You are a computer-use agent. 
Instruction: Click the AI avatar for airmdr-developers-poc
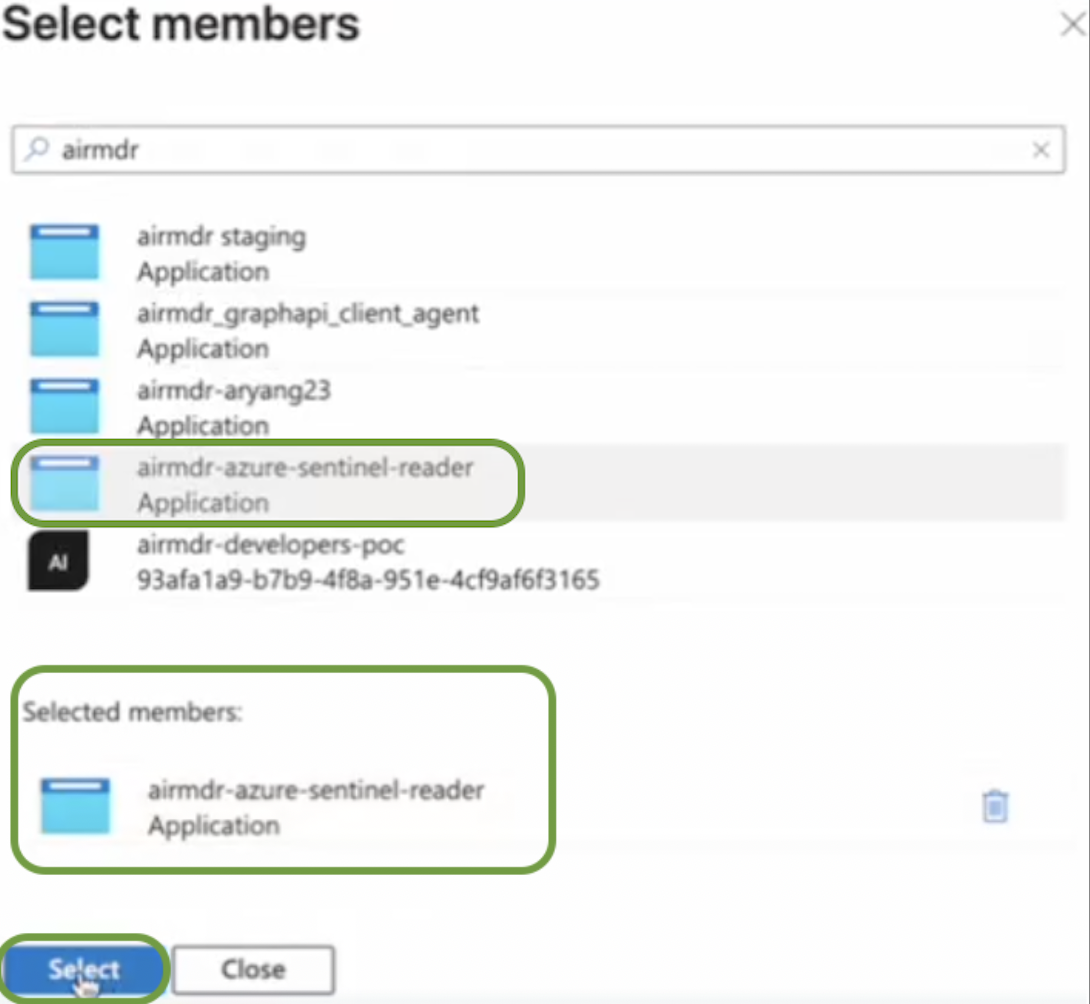[58, 561]
